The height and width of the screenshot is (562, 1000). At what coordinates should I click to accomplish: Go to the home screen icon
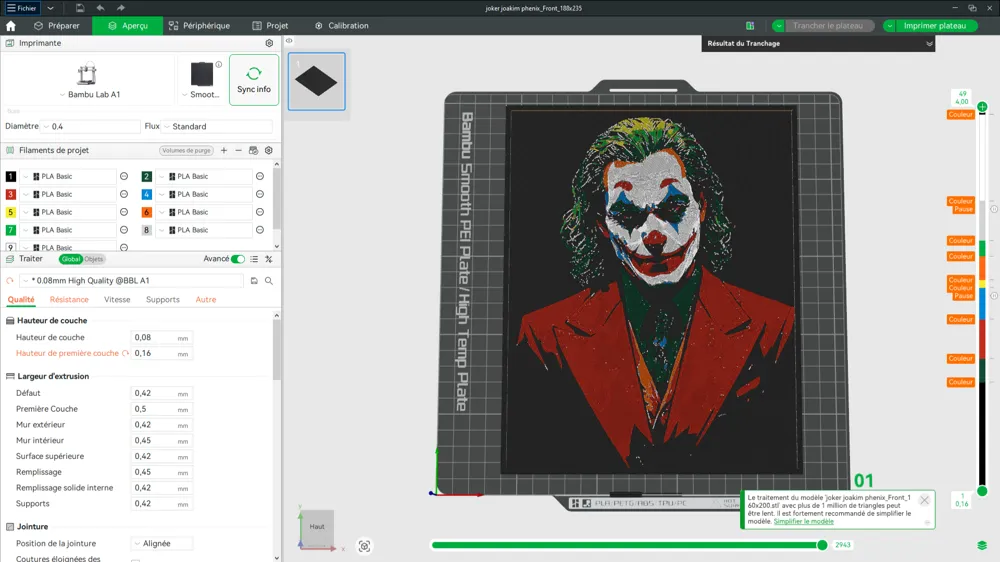[11, 26]
